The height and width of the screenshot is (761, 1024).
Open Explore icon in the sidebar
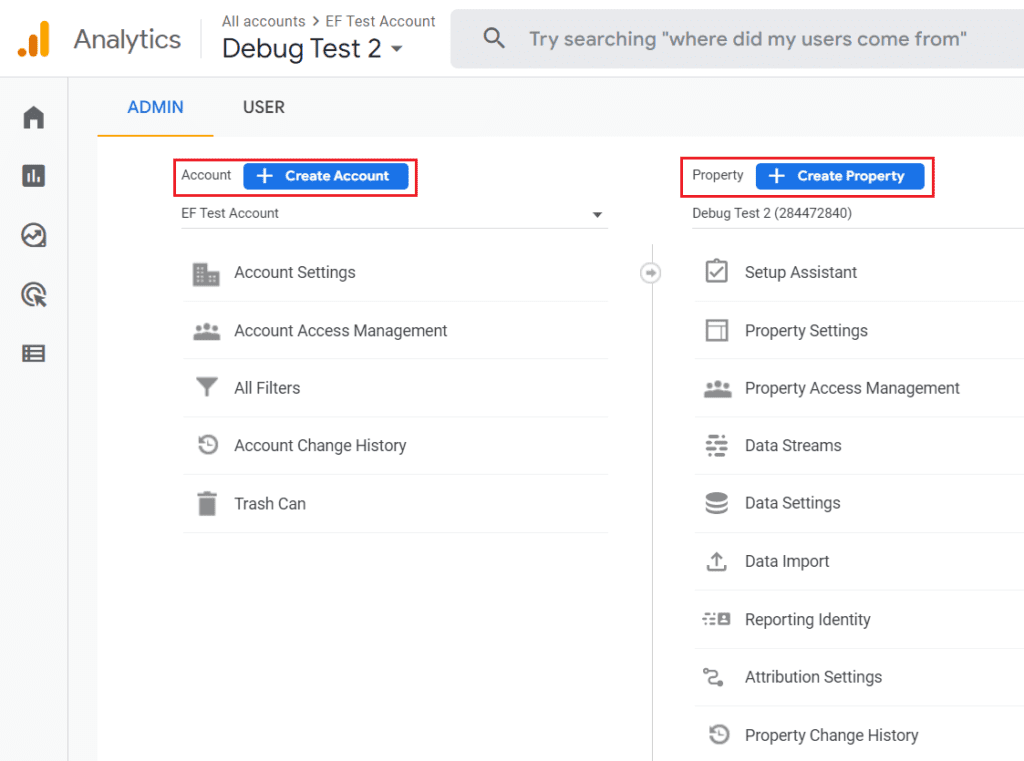[34, 235]
